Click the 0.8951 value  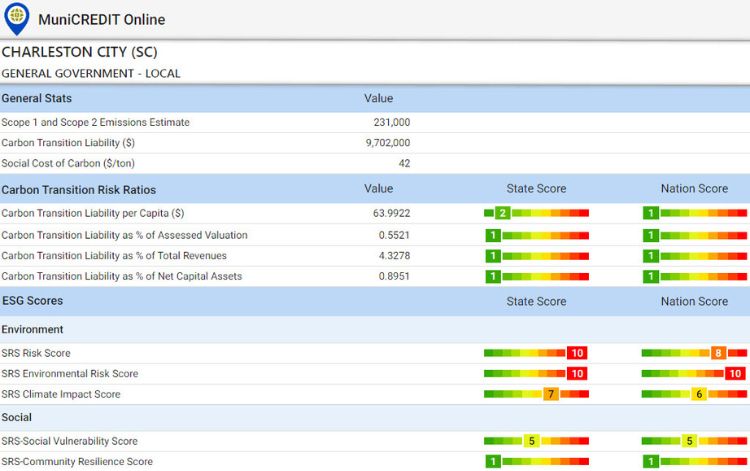(x=394, y=276)
